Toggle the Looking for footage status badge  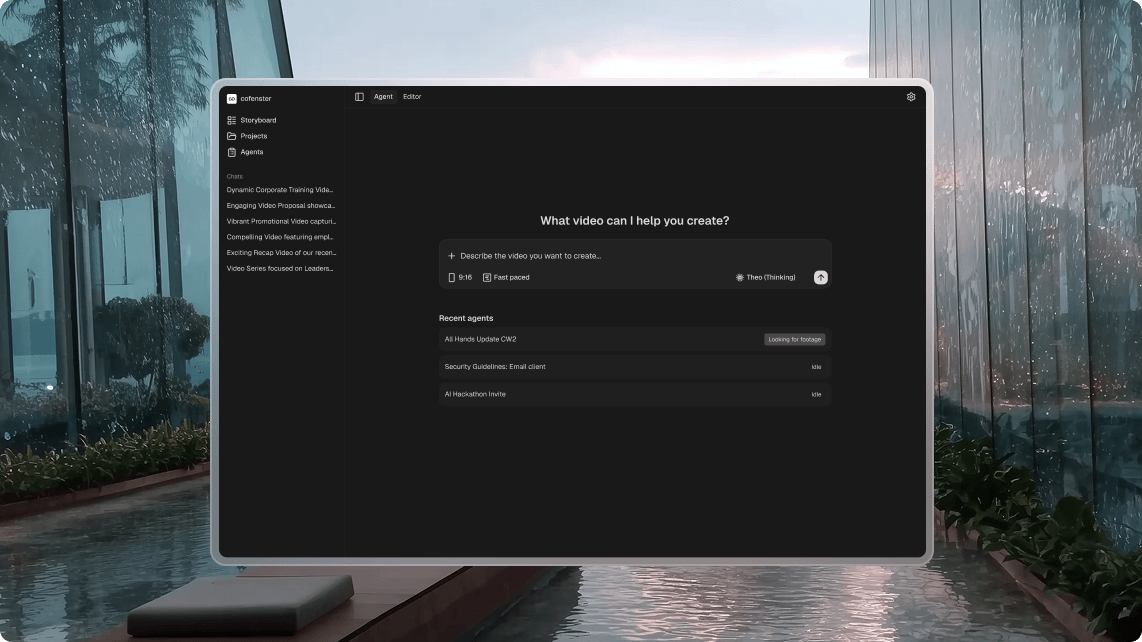[794, 339]
